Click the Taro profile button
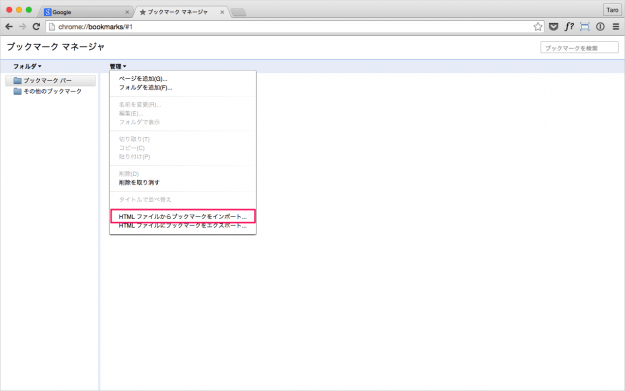 point(612,10)
